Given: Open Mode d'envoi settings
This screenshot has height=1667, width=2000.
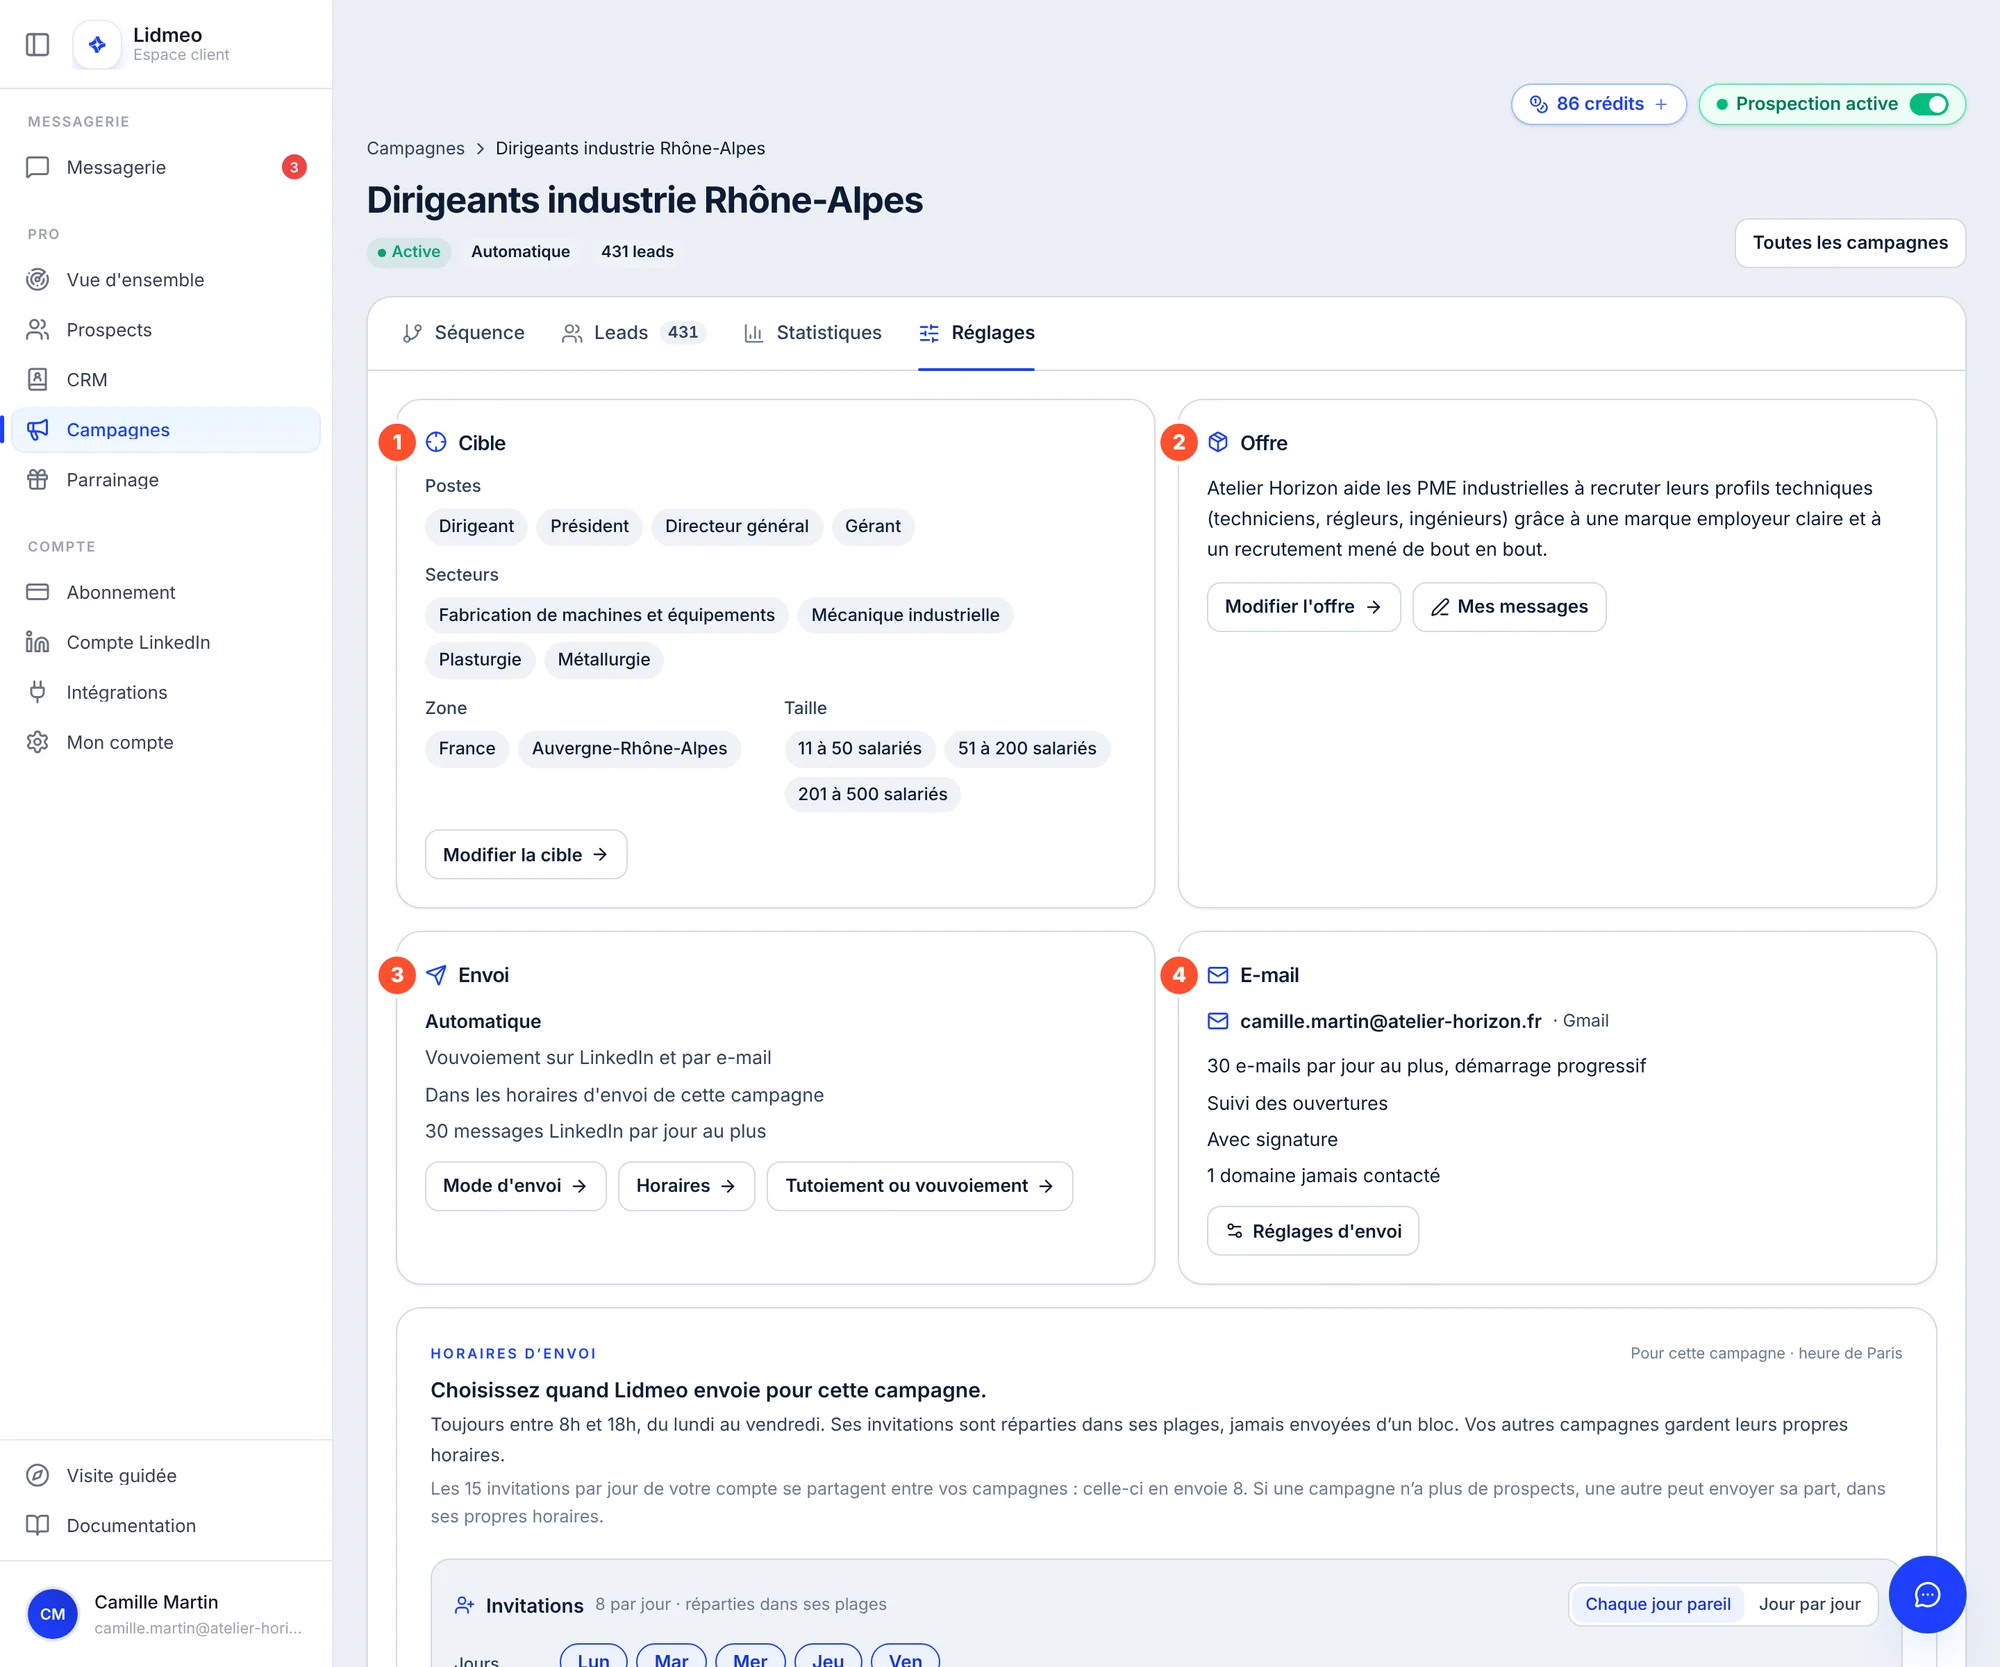Looking at the screenshot, I should click(x=515, y=1186).
